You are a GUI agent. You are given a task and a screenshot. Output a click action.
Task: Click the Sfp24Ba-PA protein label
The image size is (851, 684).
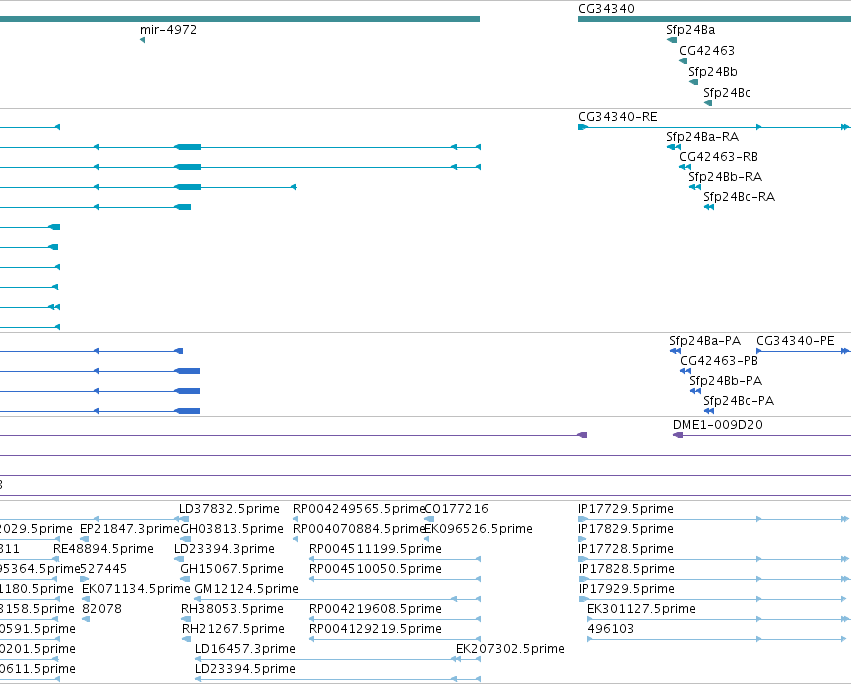(704, 341)
